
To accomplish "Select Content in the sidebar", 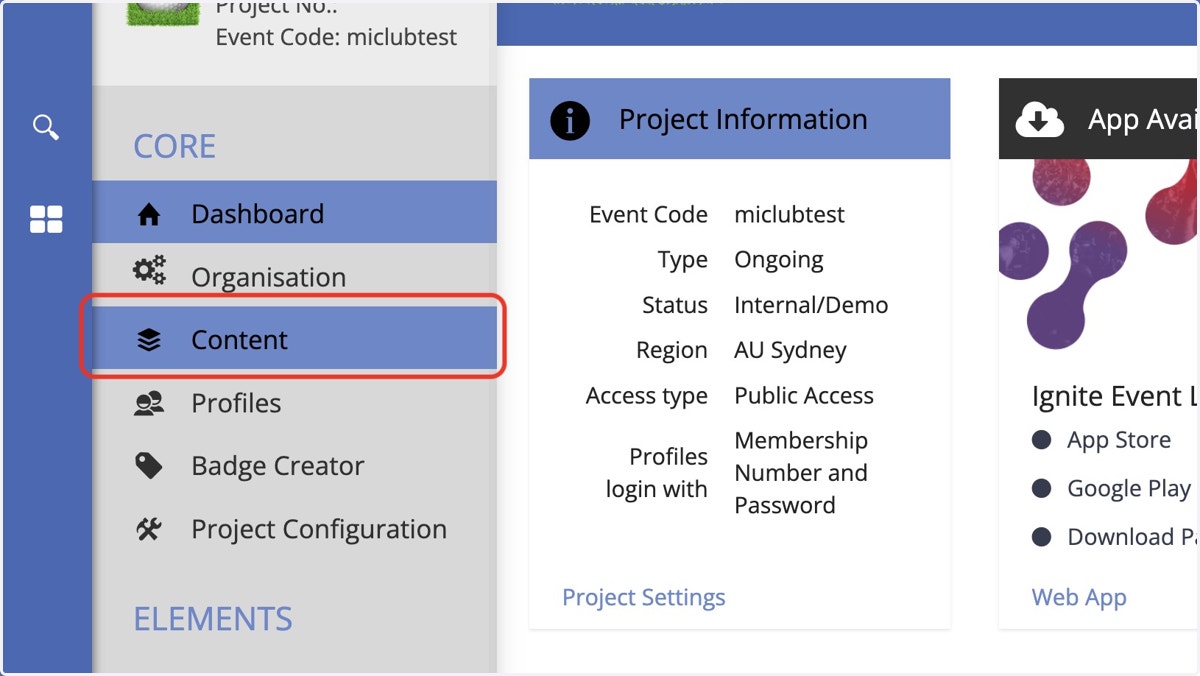I will point(295,340).
